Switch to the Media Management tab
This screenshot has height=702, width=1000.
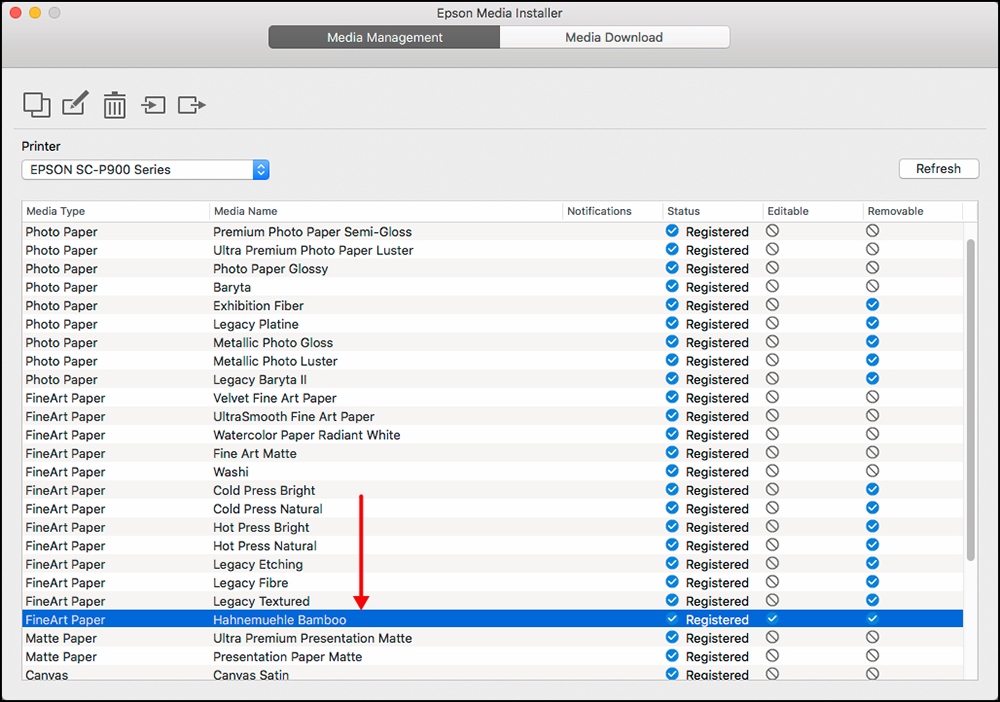tap(385, 38)
